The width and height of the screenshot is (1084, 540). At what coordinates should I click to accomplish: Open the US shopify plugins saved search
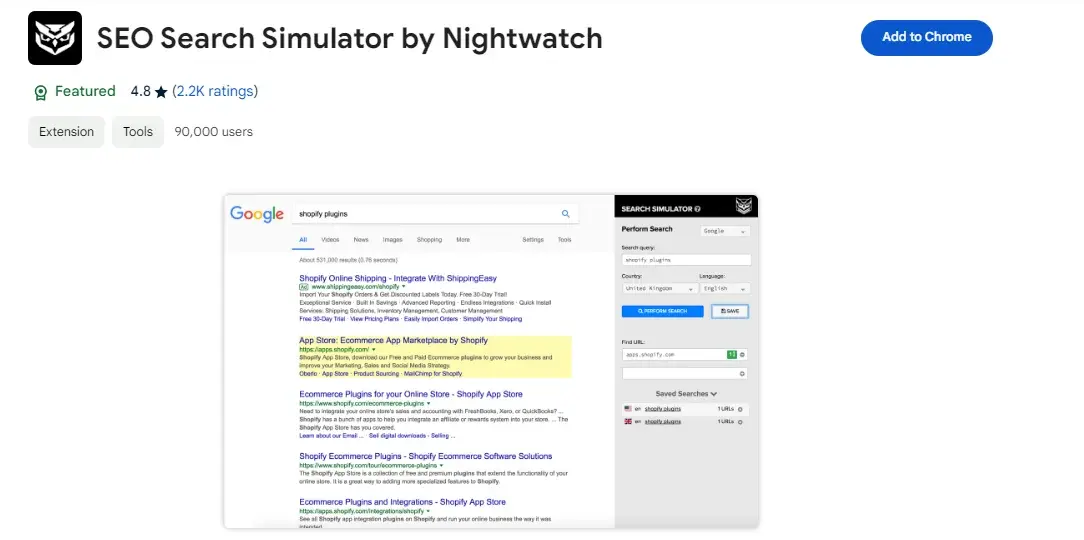[662, 409]
